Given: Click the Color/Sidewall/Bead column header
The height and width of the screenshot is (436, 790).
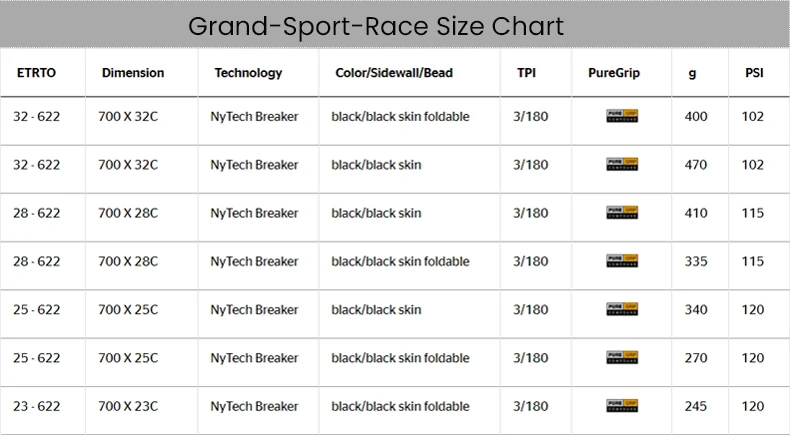Looking at the screenshot, I should 394,73.
